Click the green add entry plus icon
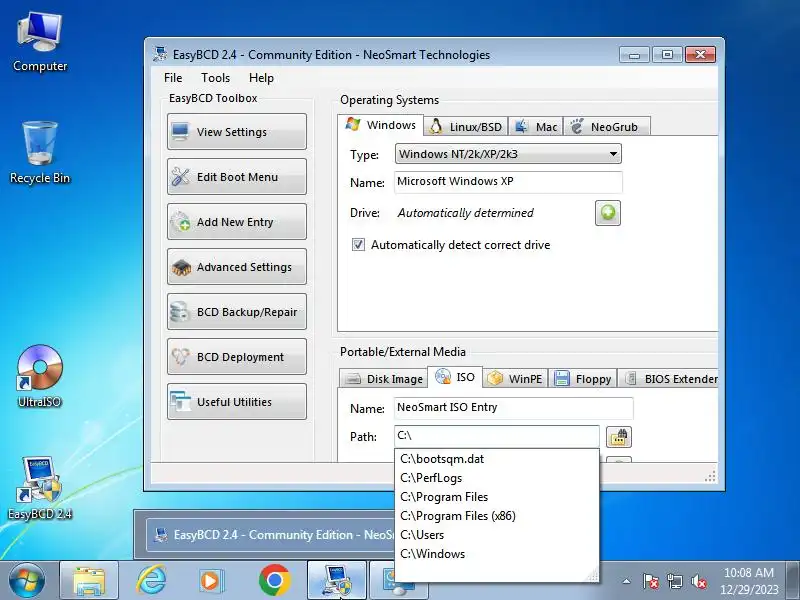 pos(608,213)
